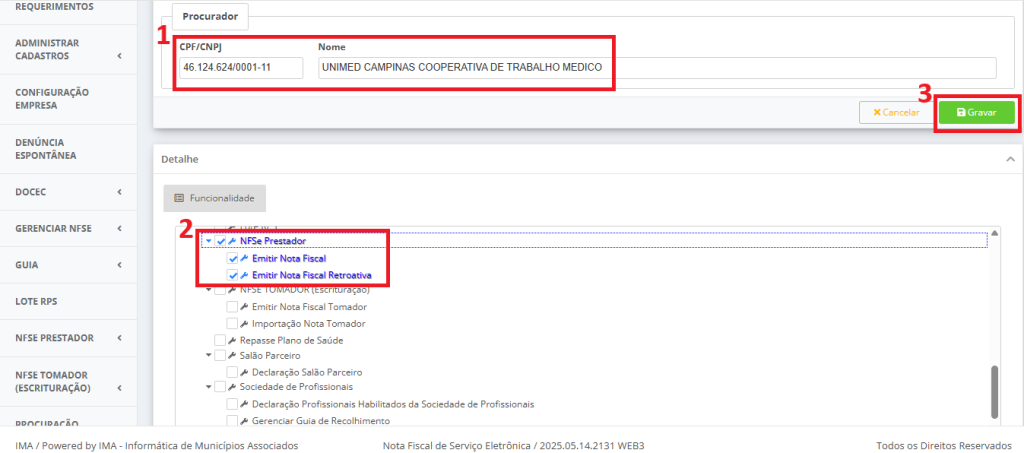
Task: Click Declaração Salão Parceiro label
Action: (x=307, y=372)
